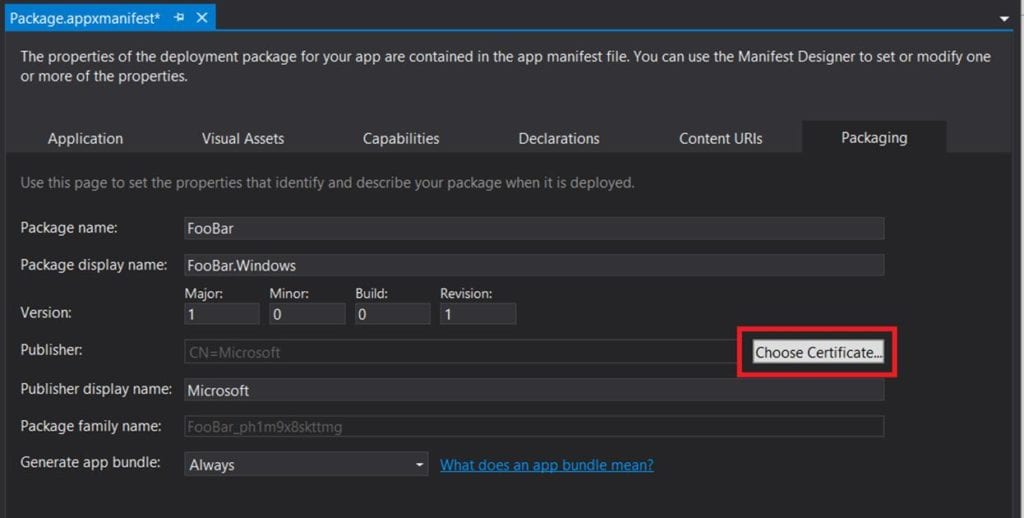Expand the Generate app bundle dropdown
The image size is (1024, 518).
tap(306, 465)
